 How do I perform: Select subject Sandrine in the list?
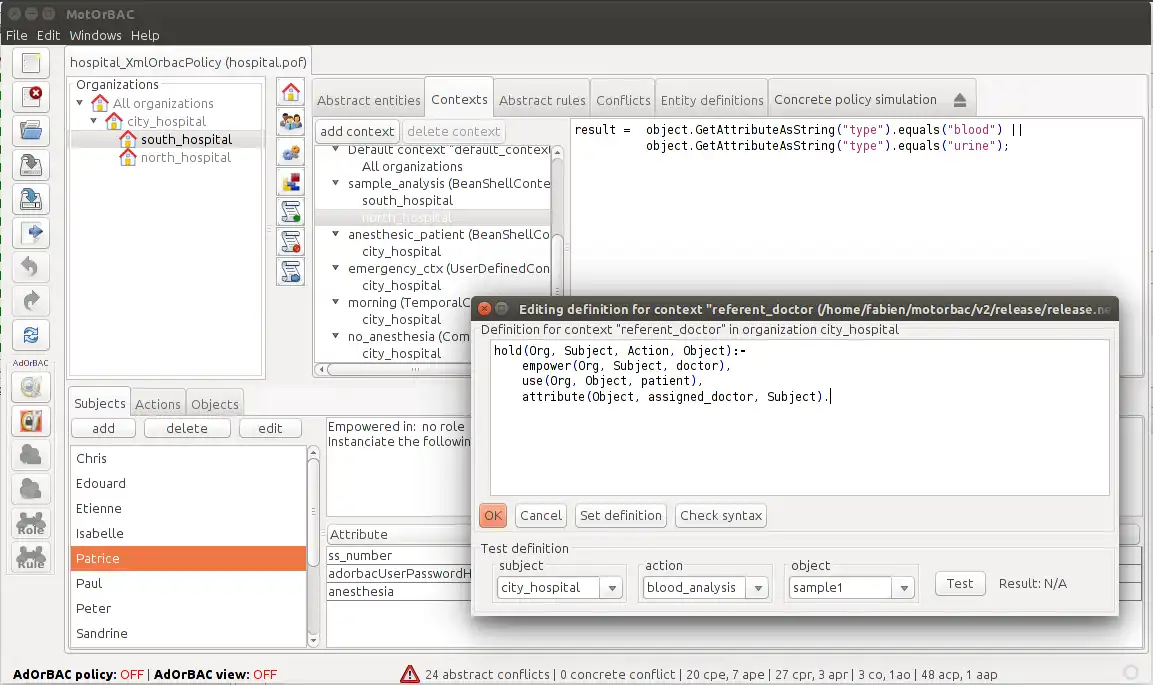point(188,634)
